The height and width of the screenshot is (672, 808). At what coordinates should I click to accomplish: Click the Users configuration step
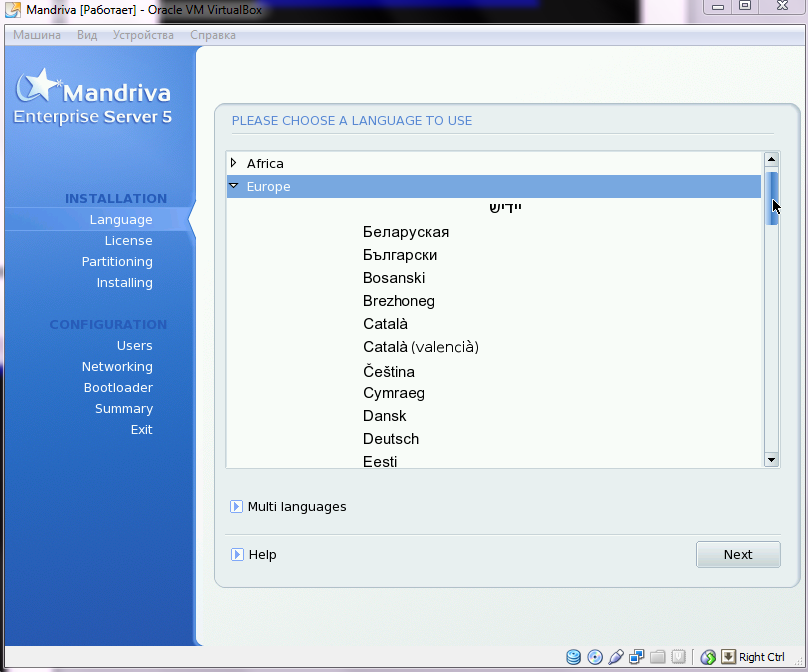tap(134, 346)
